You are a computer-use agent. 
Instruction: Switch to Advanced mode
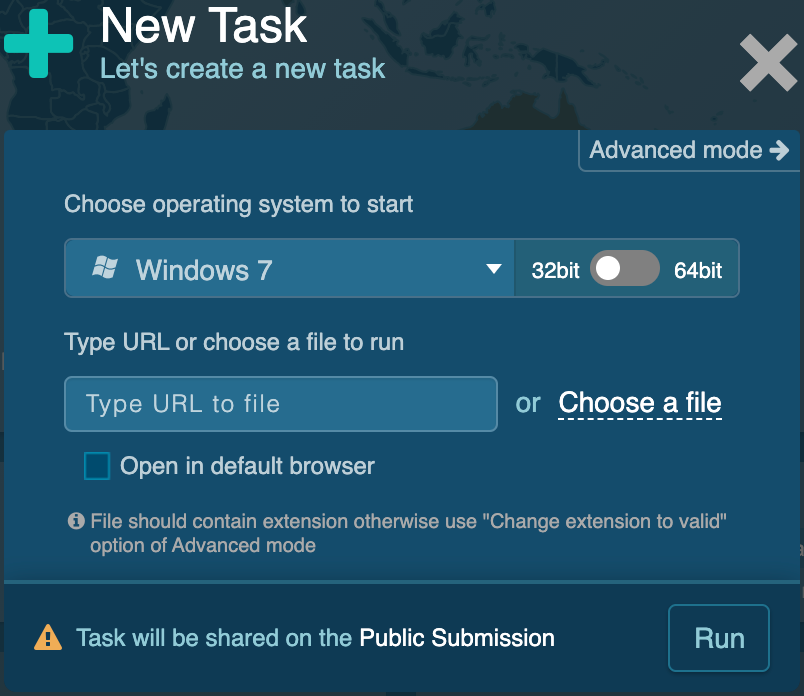[x=676, y=150]
